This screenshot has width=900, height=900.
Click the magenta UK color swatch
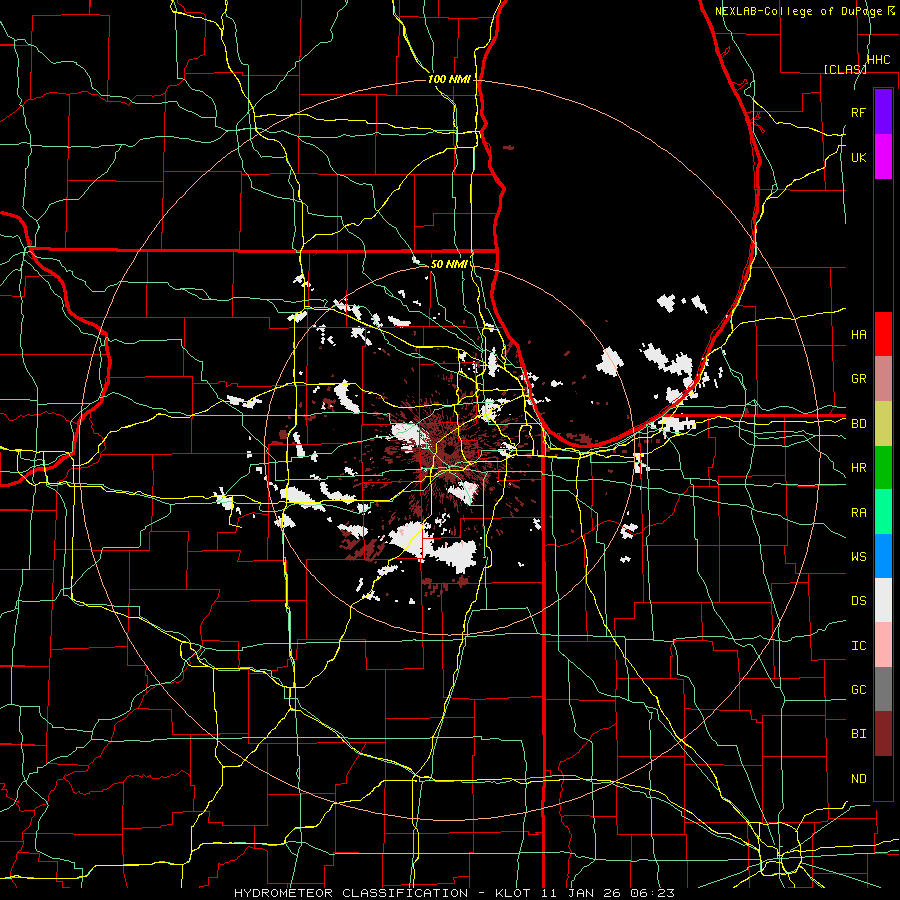pyautogui.click(x=883, y=157)
